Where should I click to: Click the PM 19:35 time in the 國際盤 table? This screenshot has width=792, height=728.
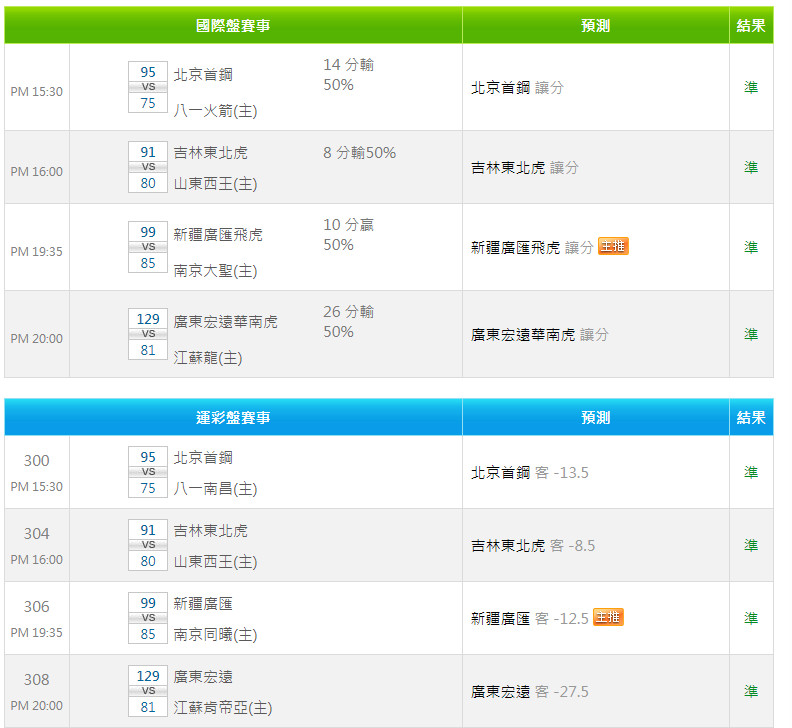(36, 251)
